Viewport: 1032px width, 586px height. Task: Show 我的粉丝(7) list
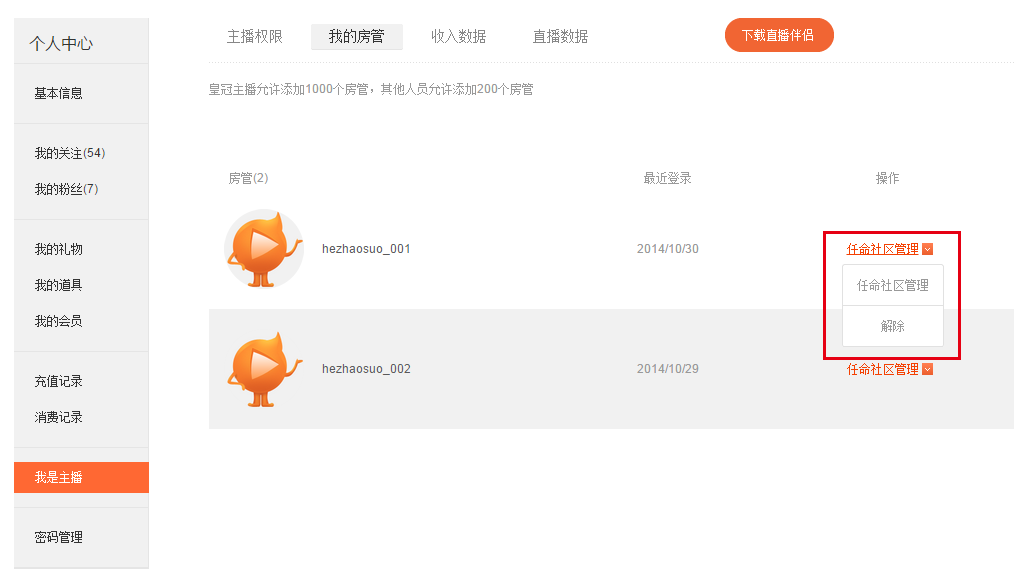66,189
